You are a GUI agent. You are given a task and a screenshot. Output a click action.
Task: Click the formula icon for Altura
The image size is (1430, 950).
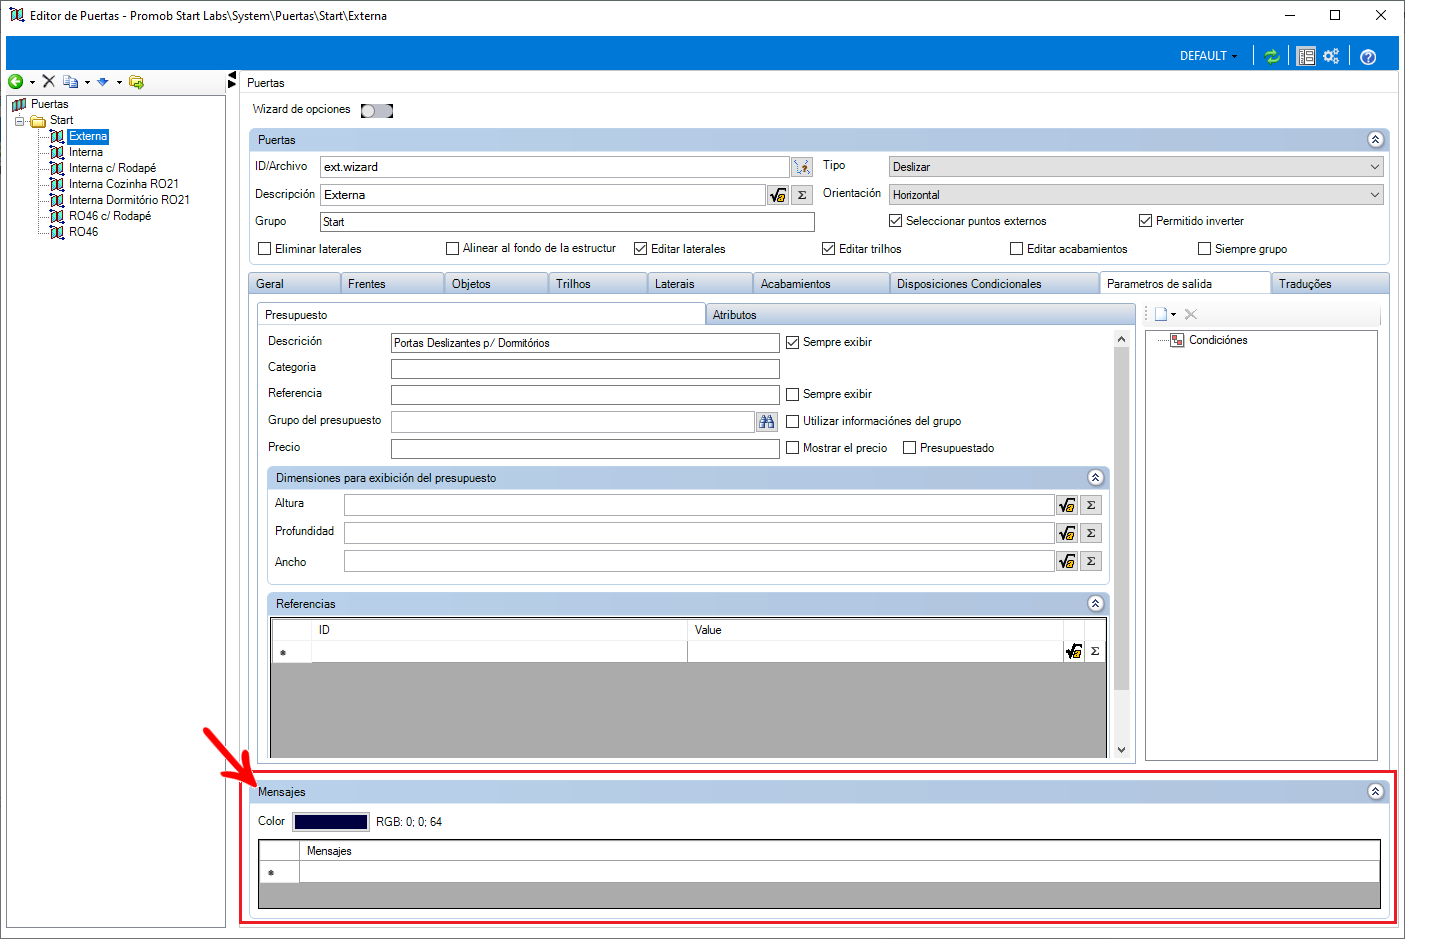(x=1067, y=505)
